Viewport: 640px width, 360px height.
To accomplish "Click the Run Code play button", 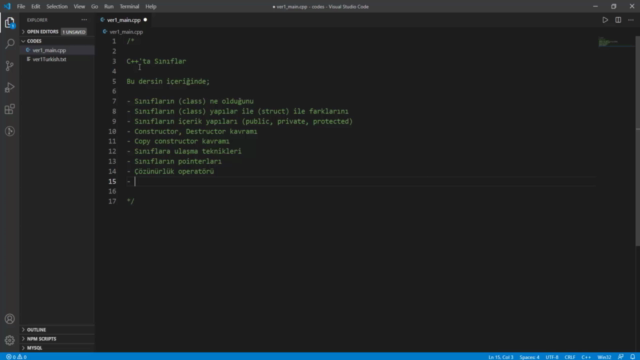I will tap(605, 20).
